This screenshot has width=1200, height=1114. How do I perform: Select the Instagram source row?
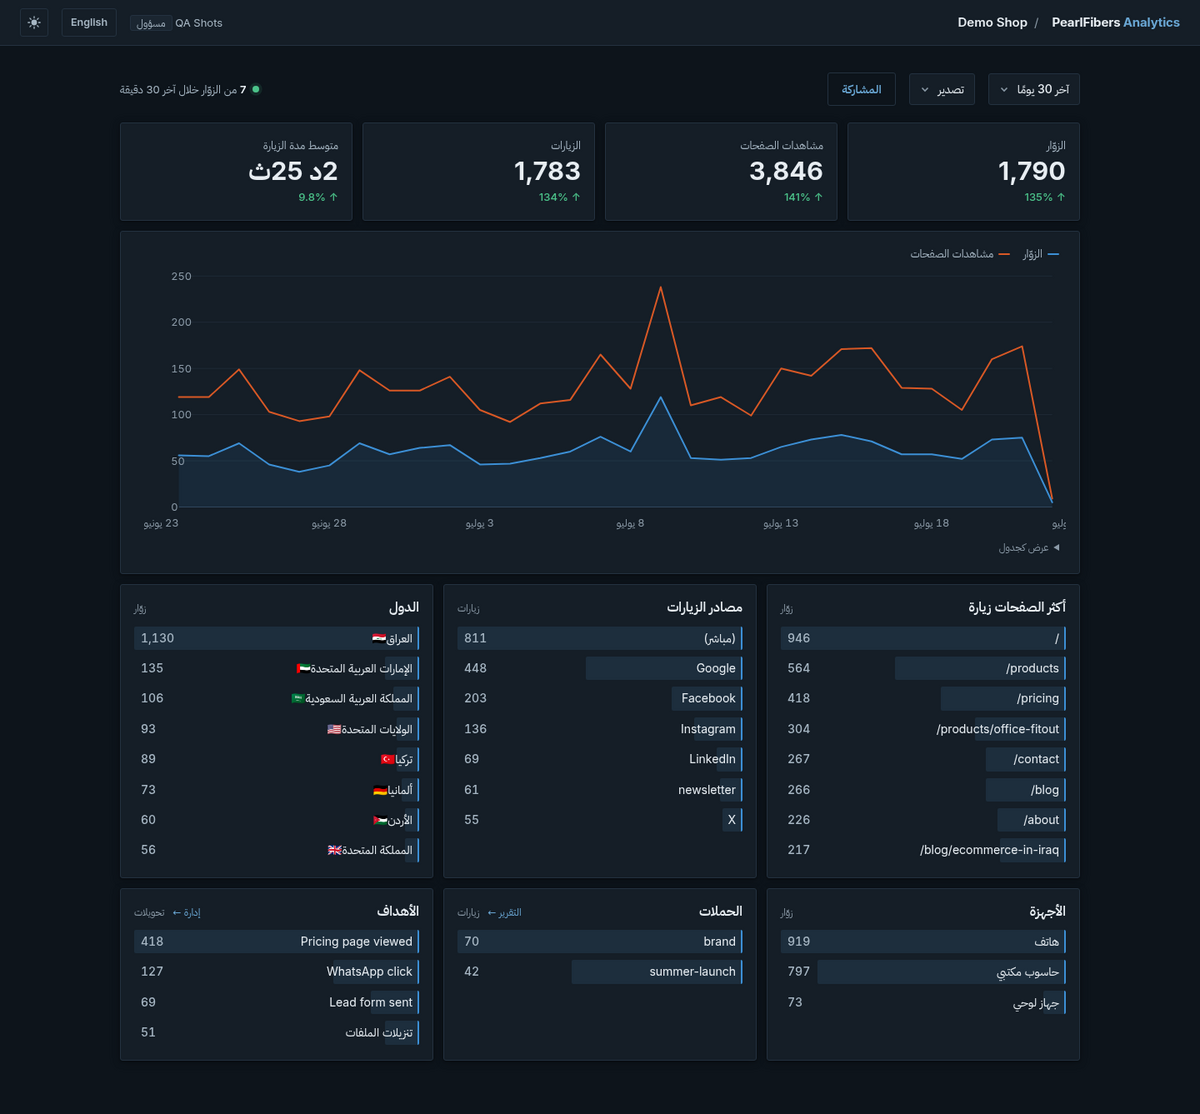point(600,729)
